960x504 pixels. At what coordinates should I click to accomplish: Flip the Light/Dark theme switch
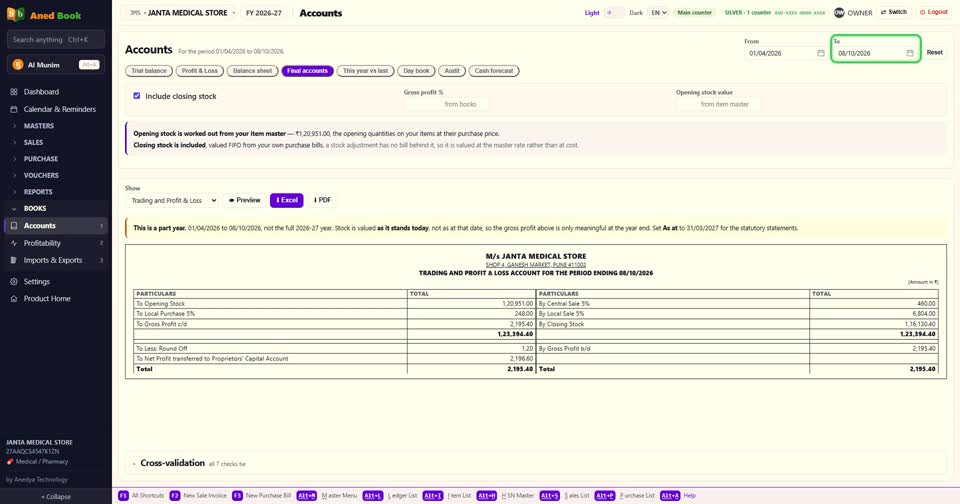614,13
